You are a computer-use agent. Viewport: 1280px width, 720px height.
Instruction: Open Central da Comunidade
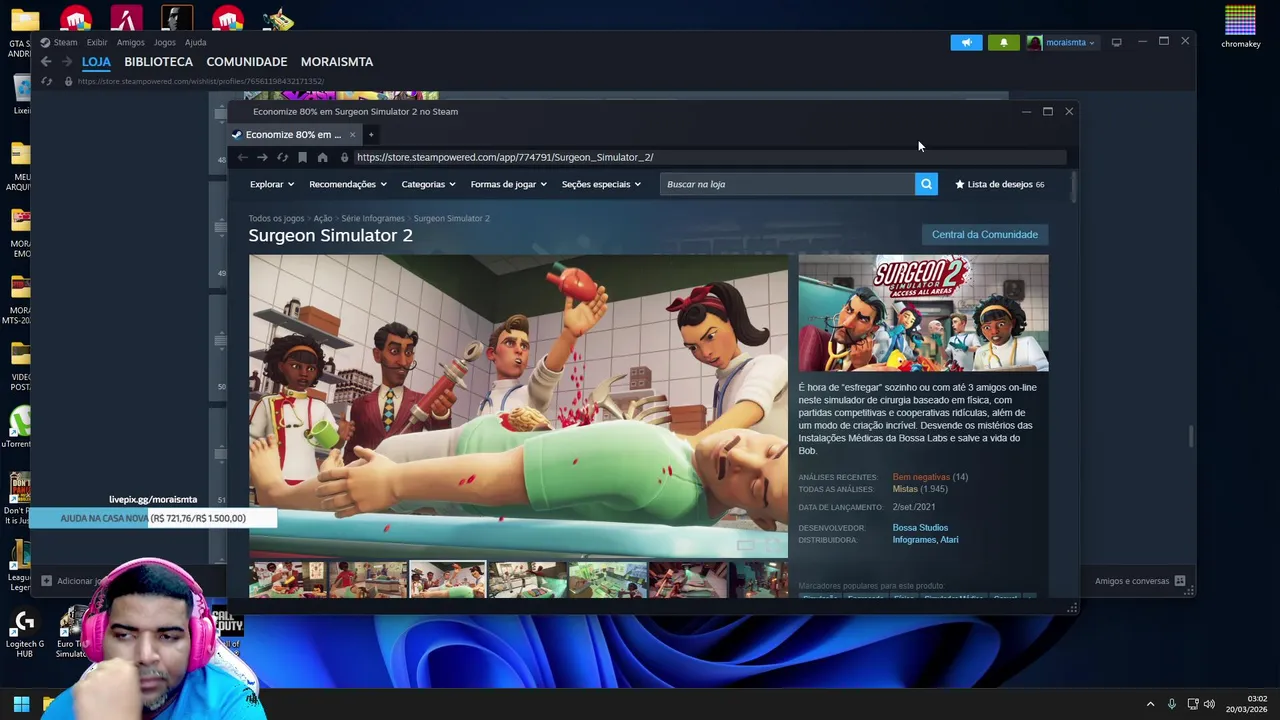[984, 234]
